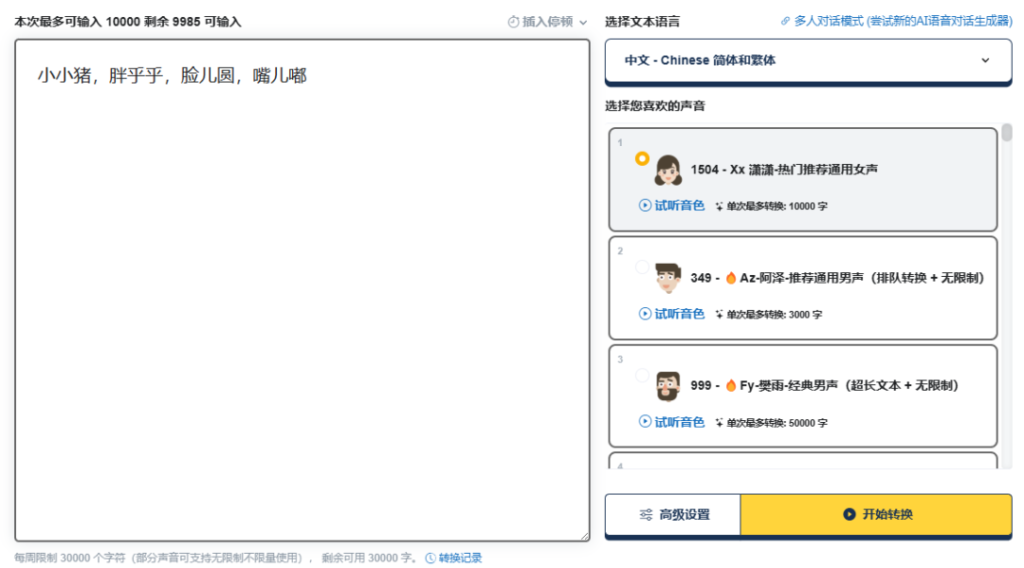Click the bearded avatar of voice 999 樊雨
Screen dimensions: 1024x568
668,387
